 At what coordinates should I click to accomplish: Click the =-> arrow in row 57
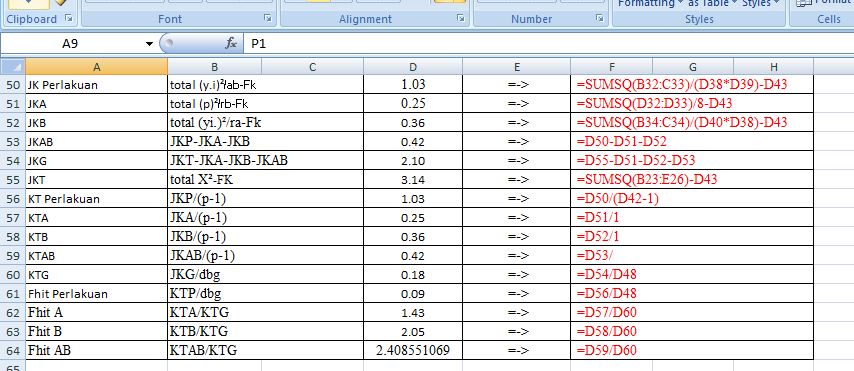point(517,218)
